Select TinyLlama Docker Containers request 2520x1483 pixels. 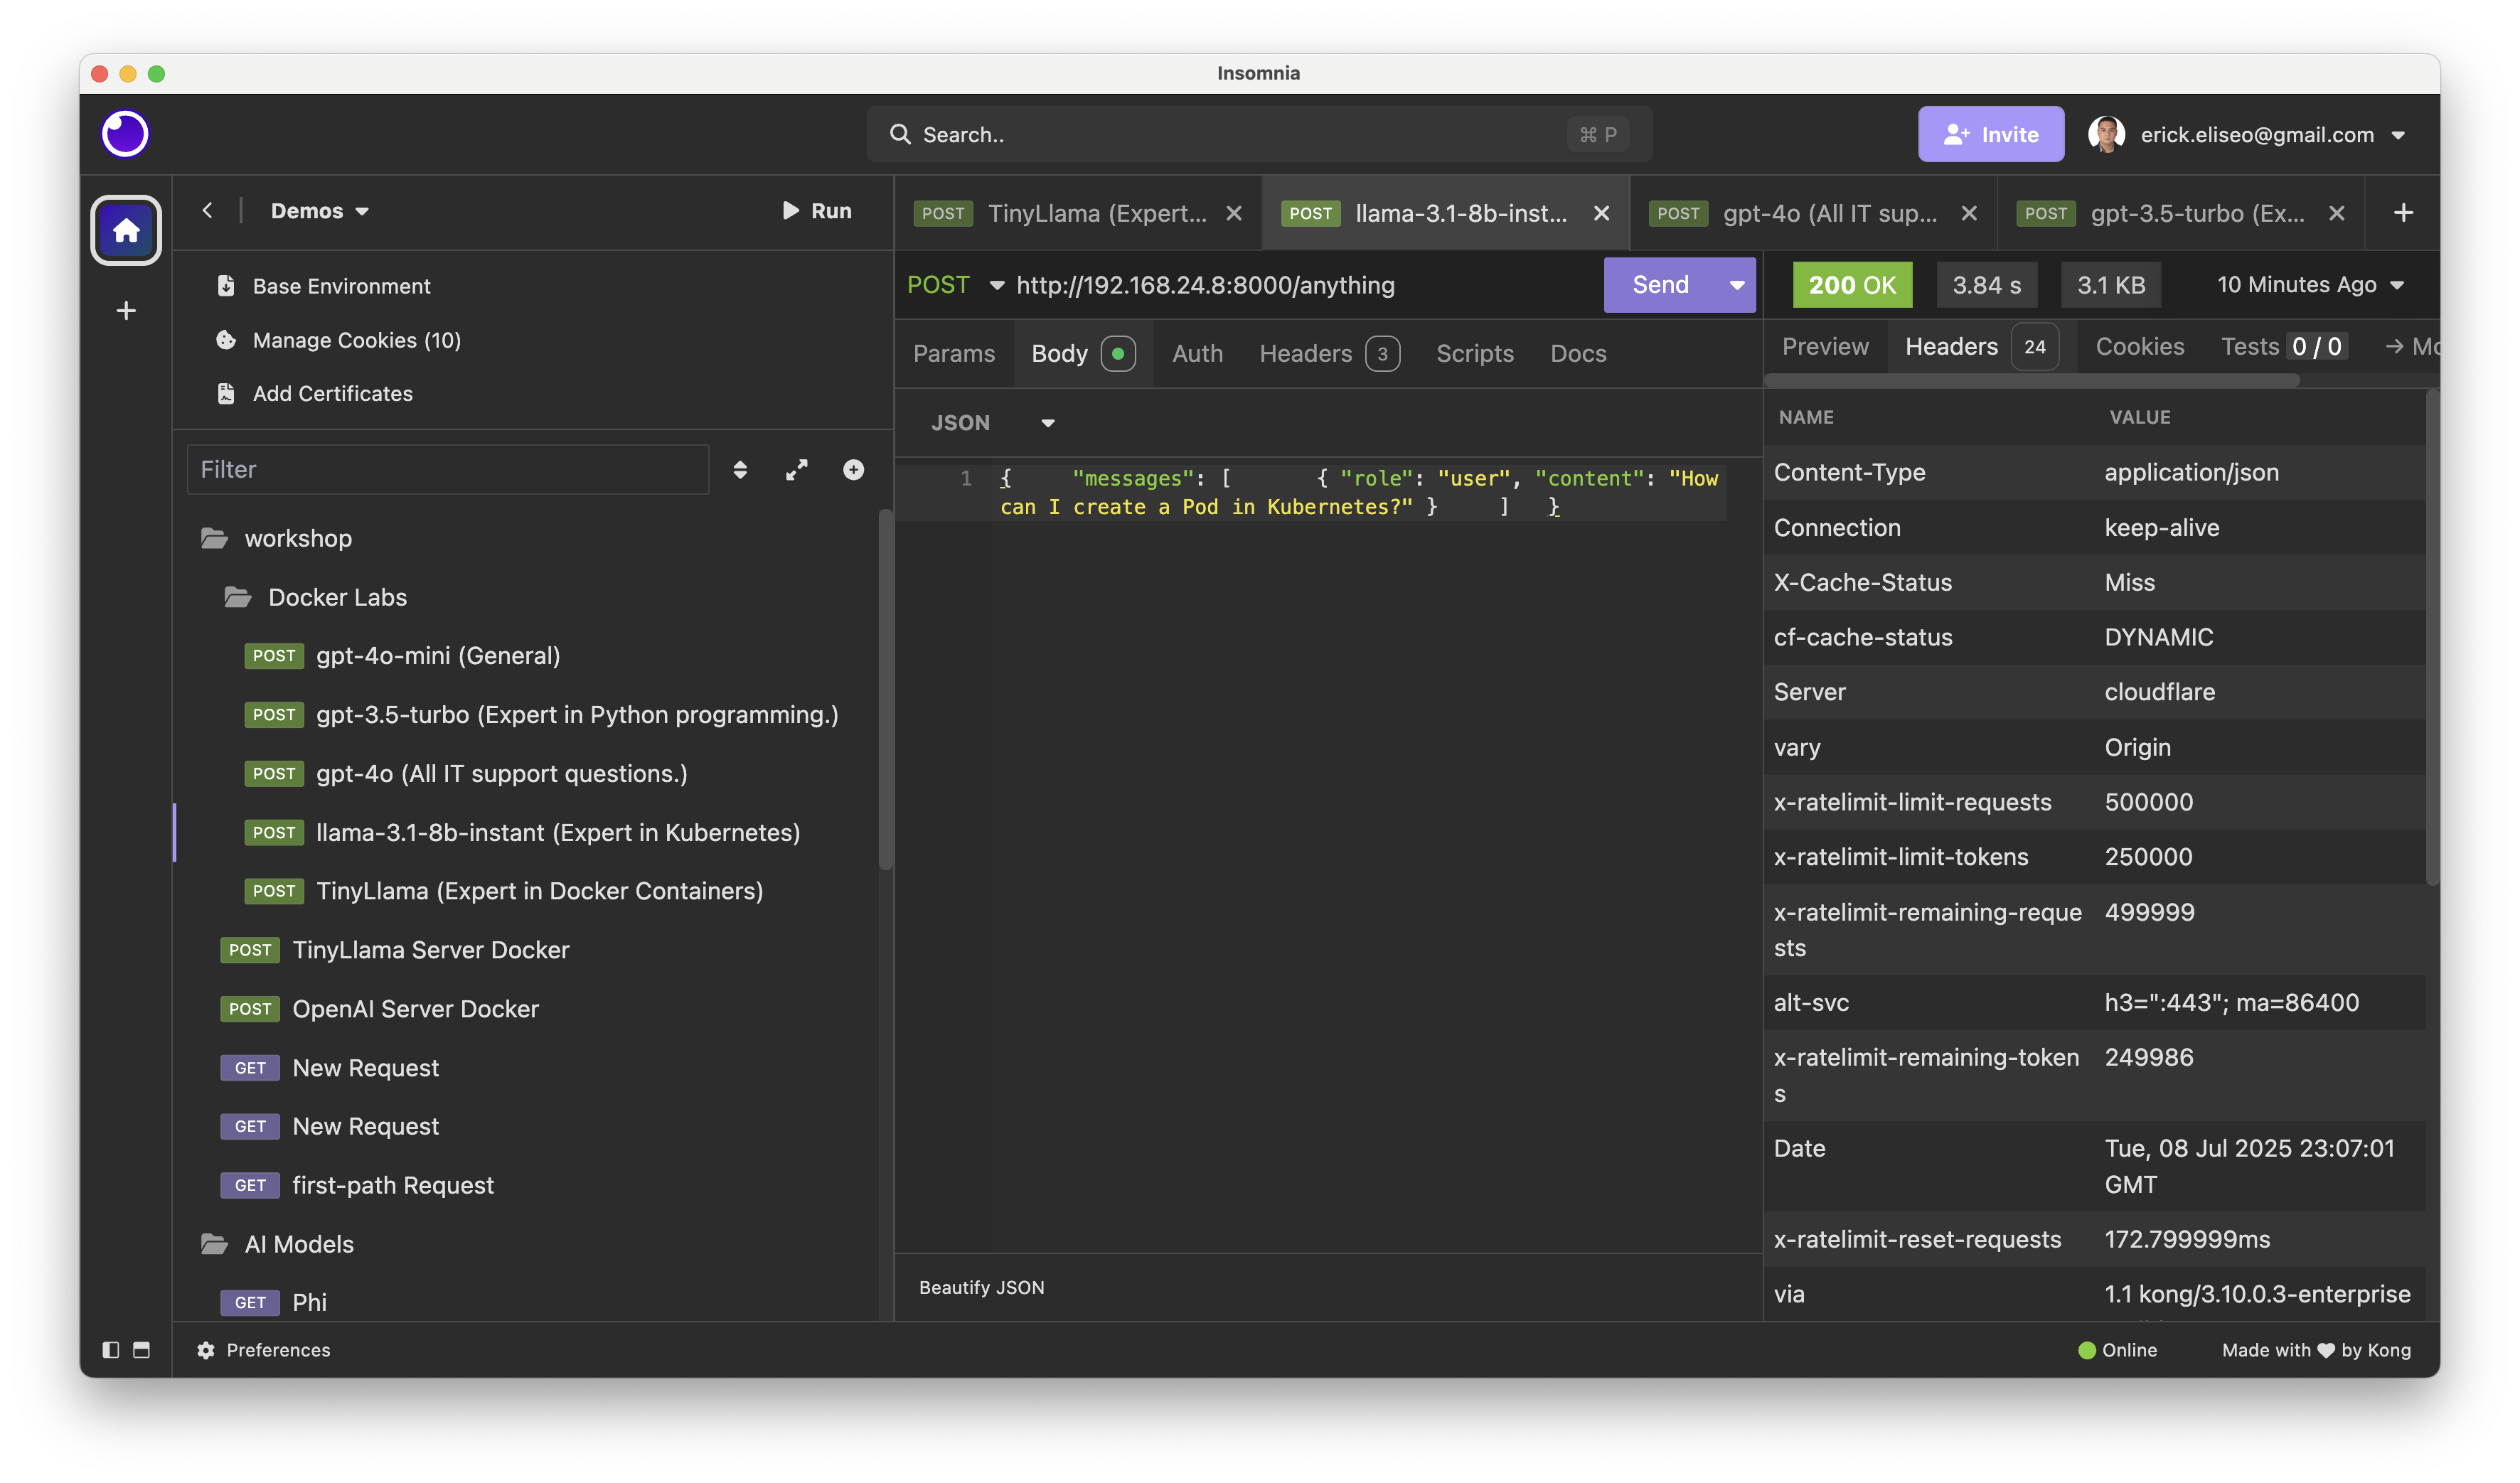(503, 891)
